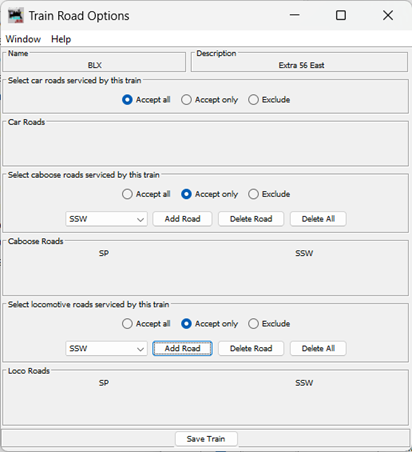Select Accept all for locomotive roads
412x452 pixels.
[x=146, y=324]
